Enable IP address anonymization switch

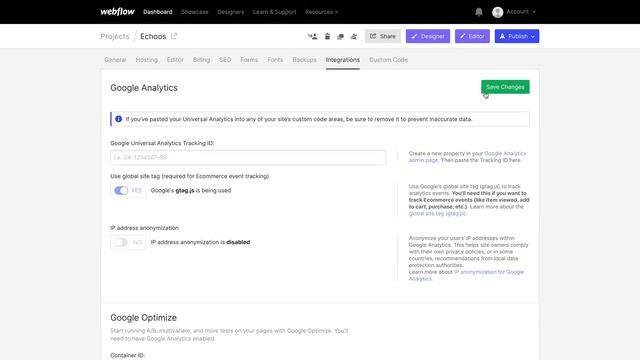[x=121, y=242]
